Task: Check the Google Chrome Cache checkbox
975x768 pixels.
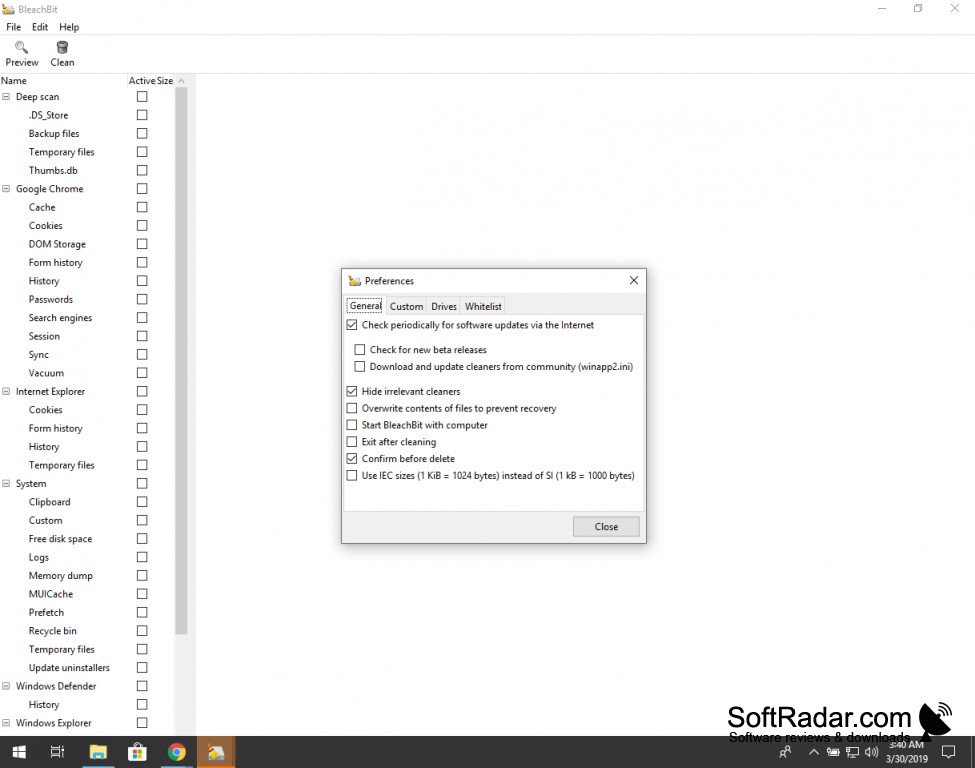Action: pyautogui.click(x=142, y=207)
